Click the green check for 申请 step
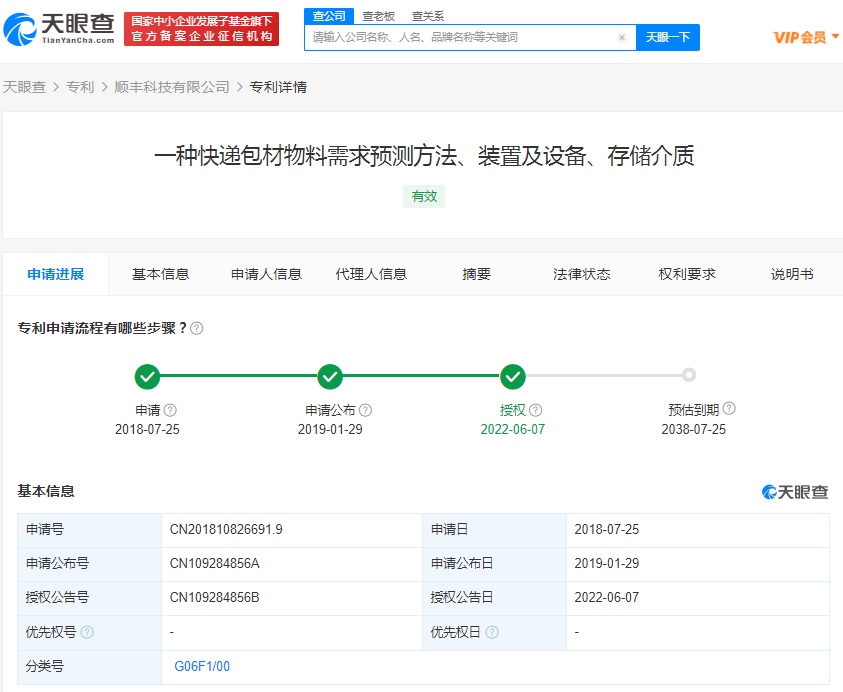843x692 pixels. [147, 376]
